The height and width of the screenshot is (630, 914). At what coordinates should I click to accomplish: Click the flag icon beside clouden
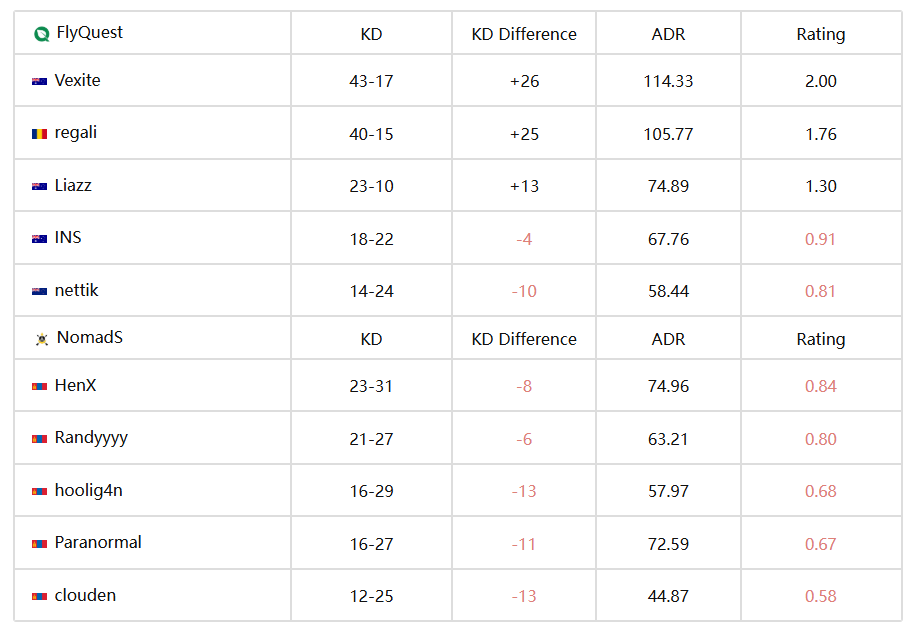pyautogui.click(x=39, y=596)
